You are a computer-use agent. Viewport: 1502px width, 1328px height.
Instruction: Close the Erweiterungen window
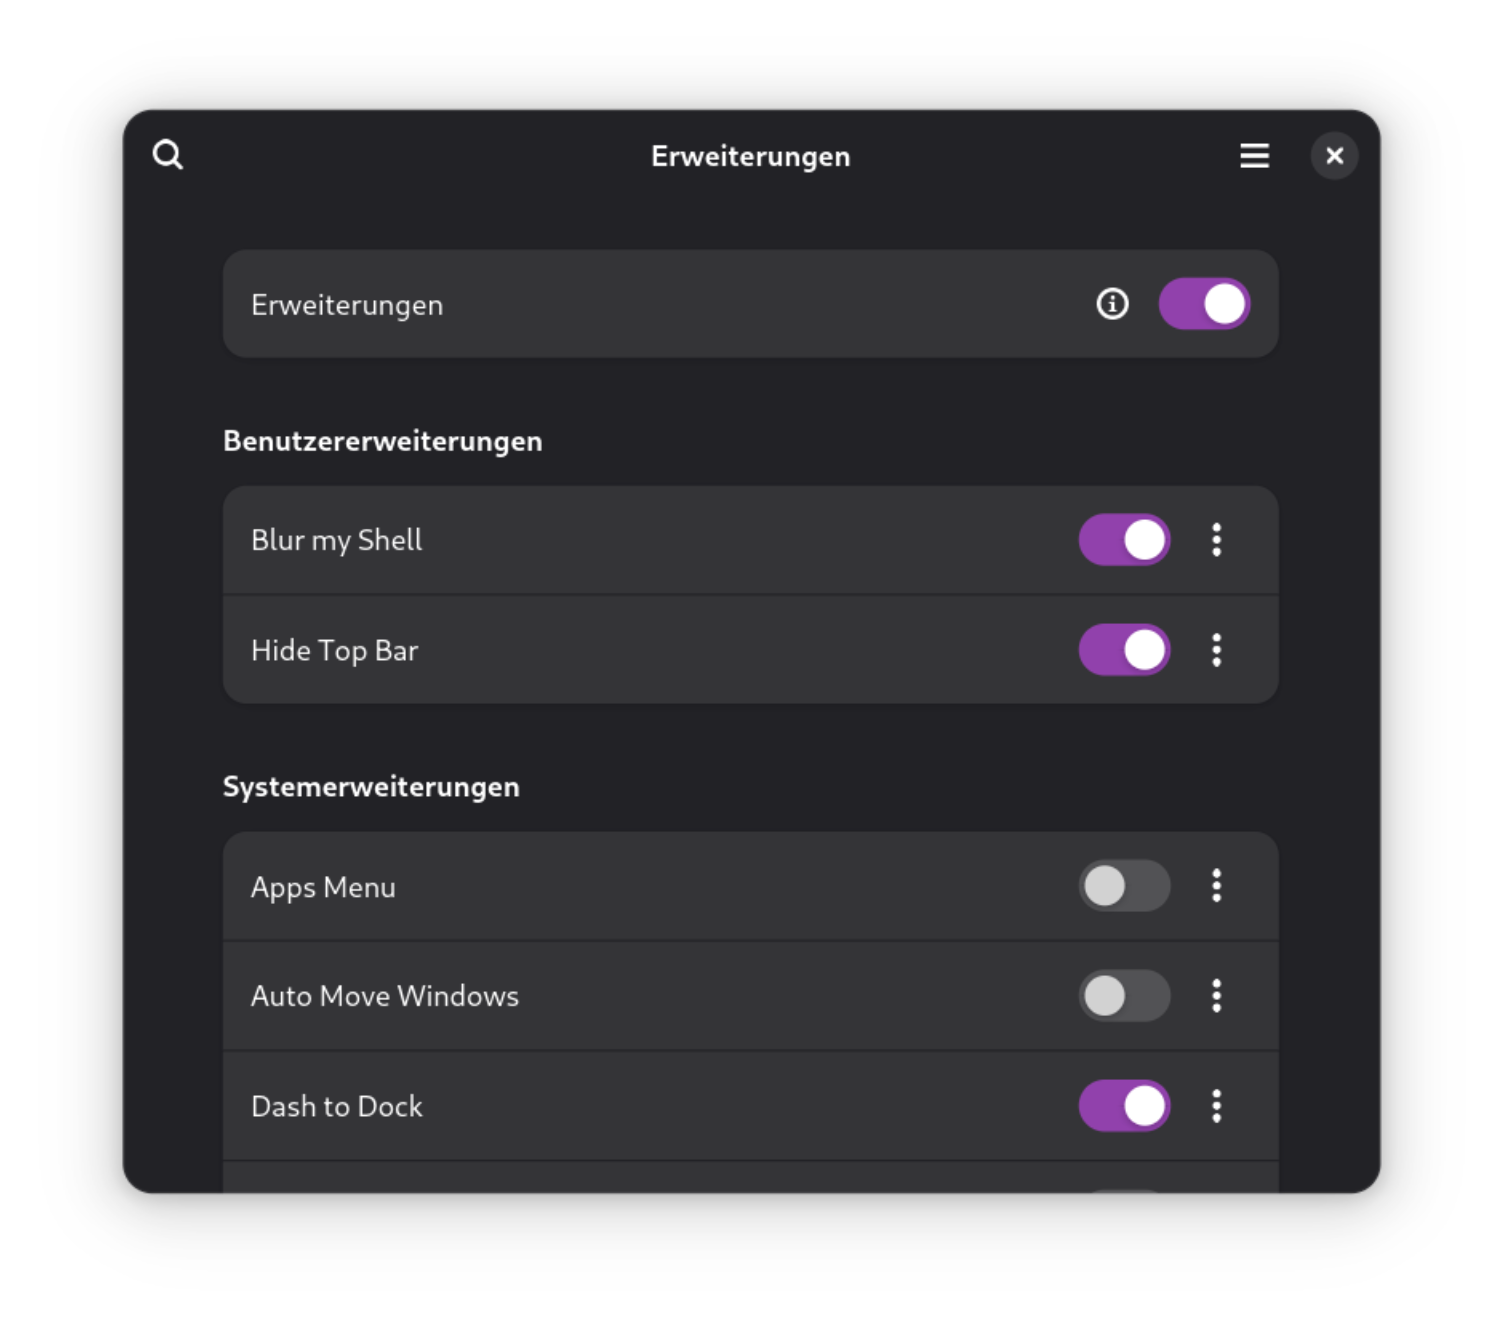coord(1334,156)
